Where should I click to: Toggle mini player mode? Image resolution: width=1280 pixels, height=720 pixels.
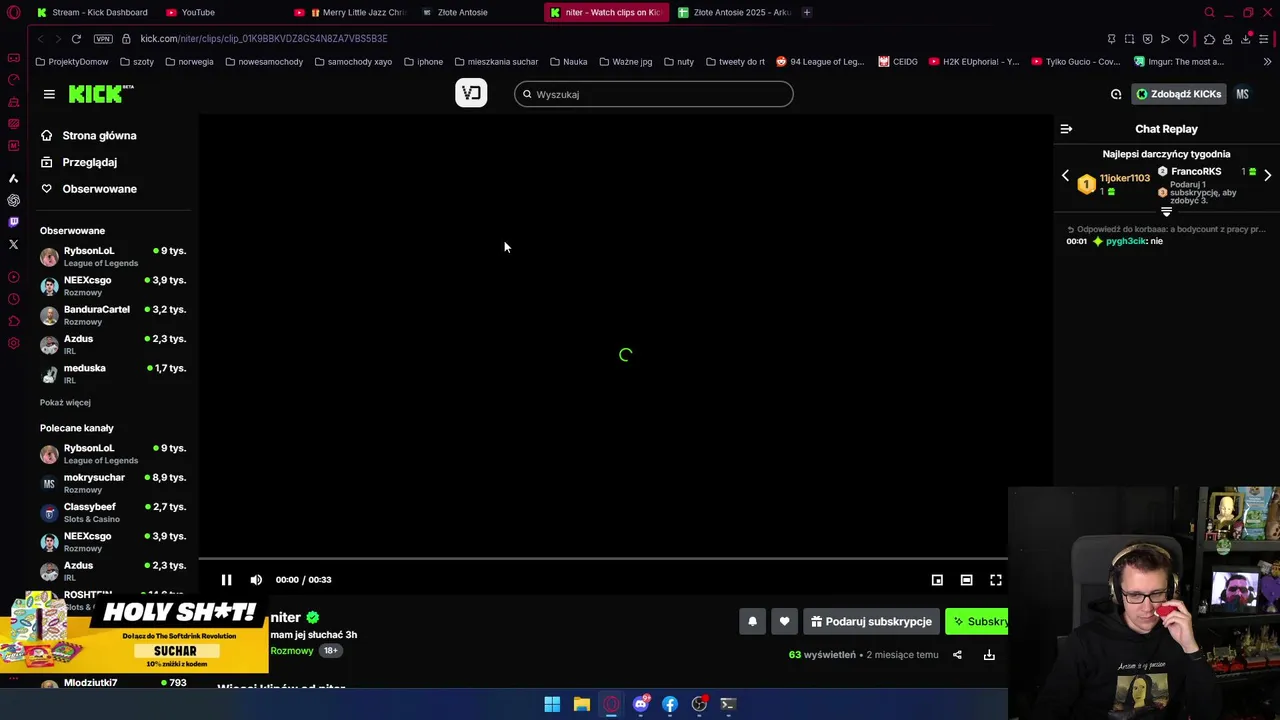(x=937, y=580)
